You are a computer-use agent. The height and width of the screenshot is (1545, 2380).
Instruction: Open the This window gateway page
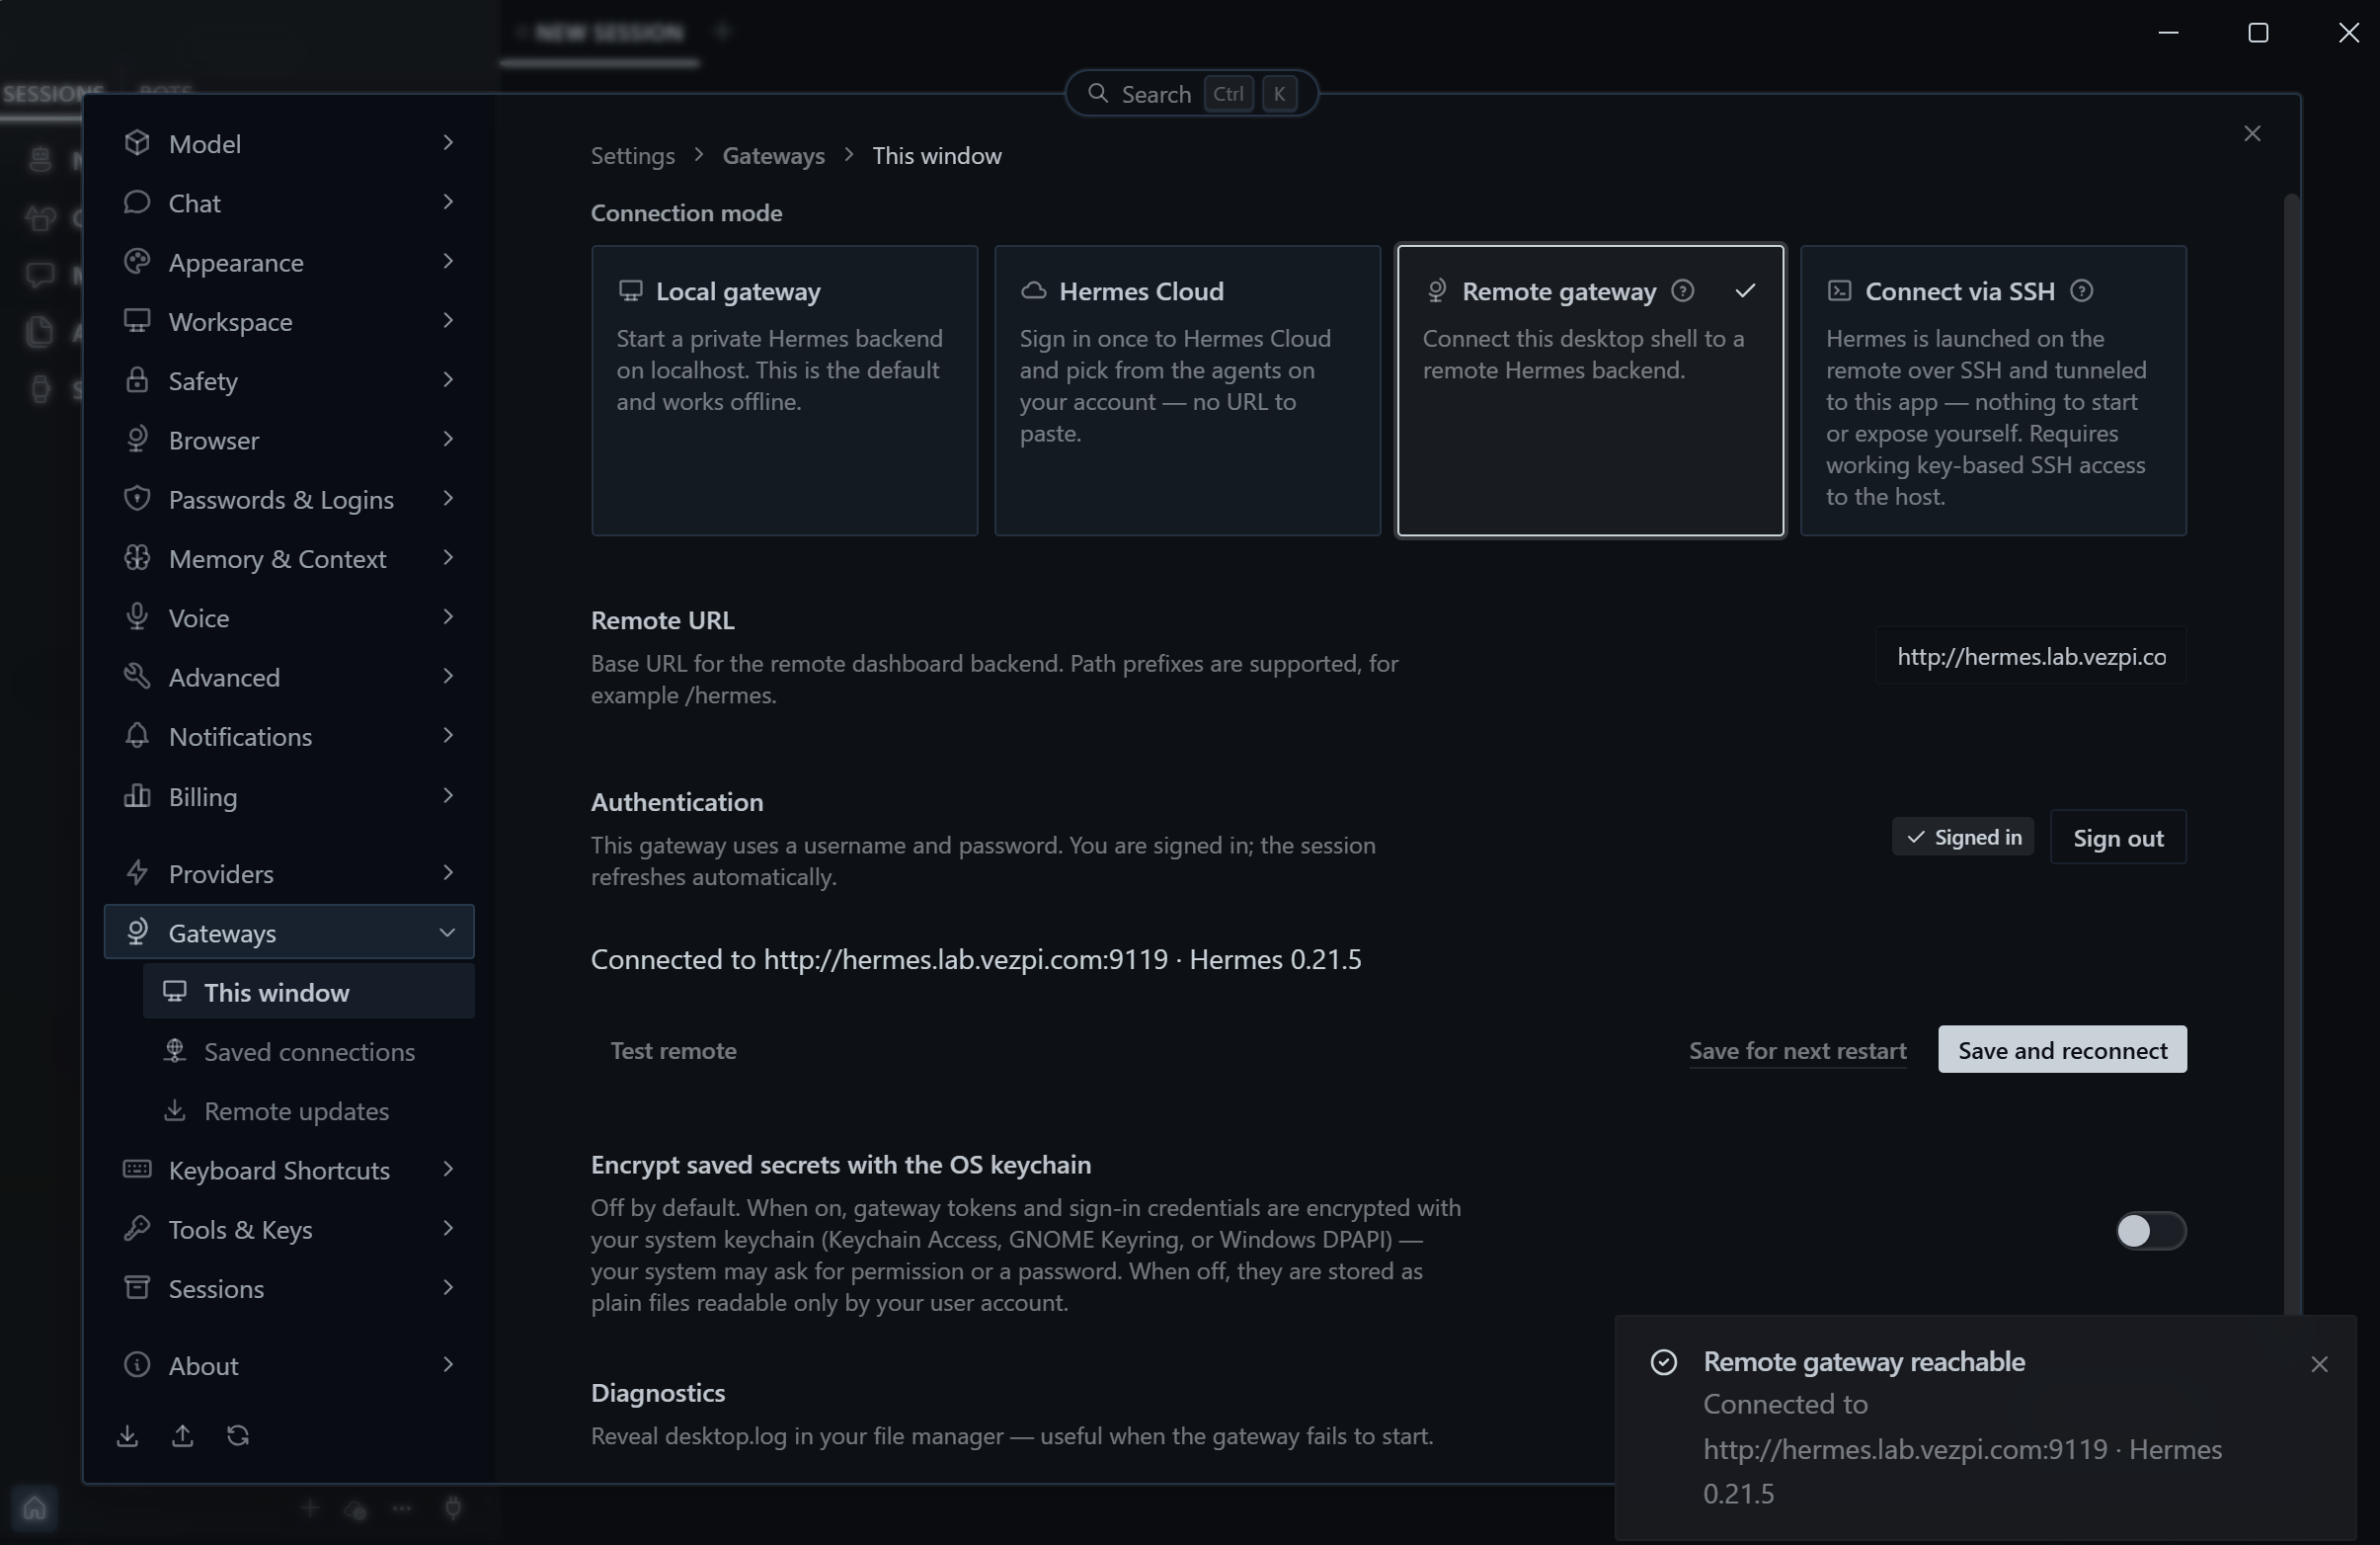point(308,992)
